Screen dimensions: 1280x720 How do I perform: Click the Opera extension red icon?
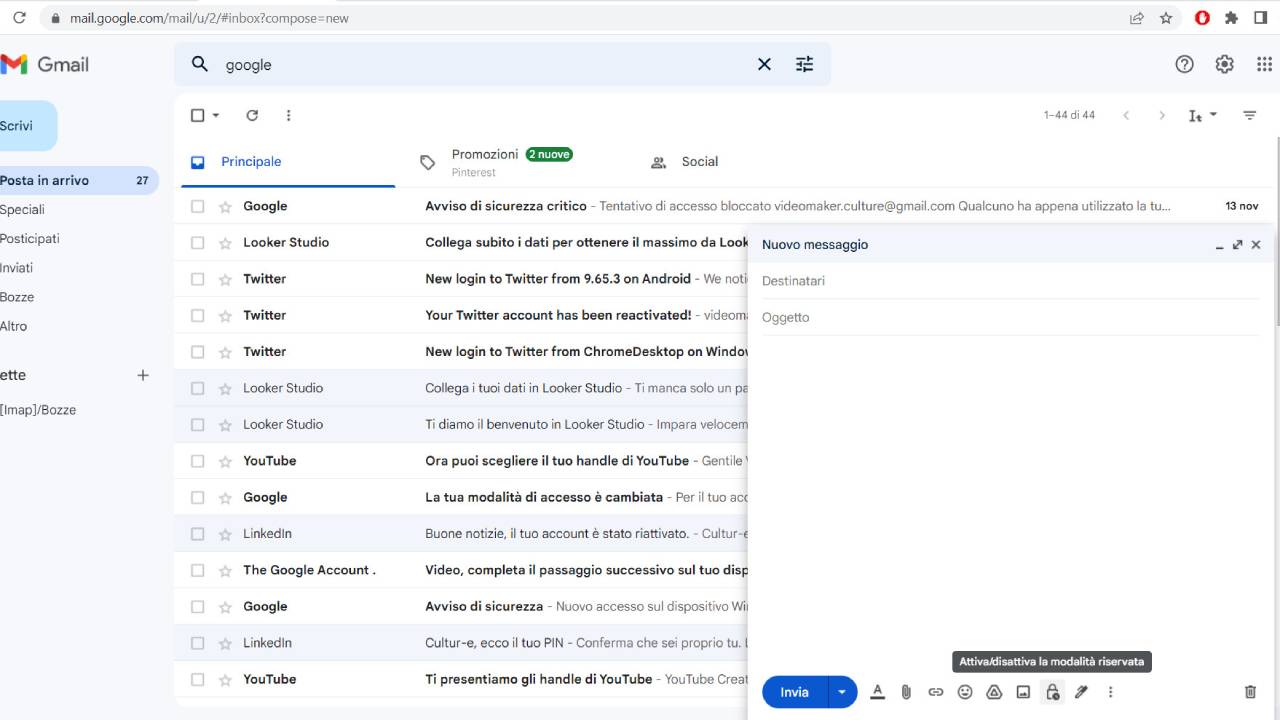tap(1203, 18)
